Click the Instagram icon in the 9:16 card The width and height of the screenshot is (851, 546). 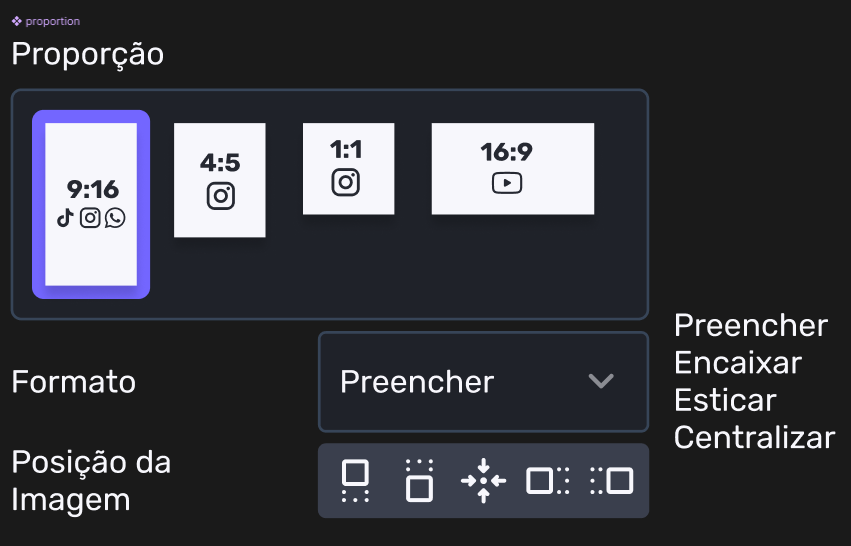point(90,217)
